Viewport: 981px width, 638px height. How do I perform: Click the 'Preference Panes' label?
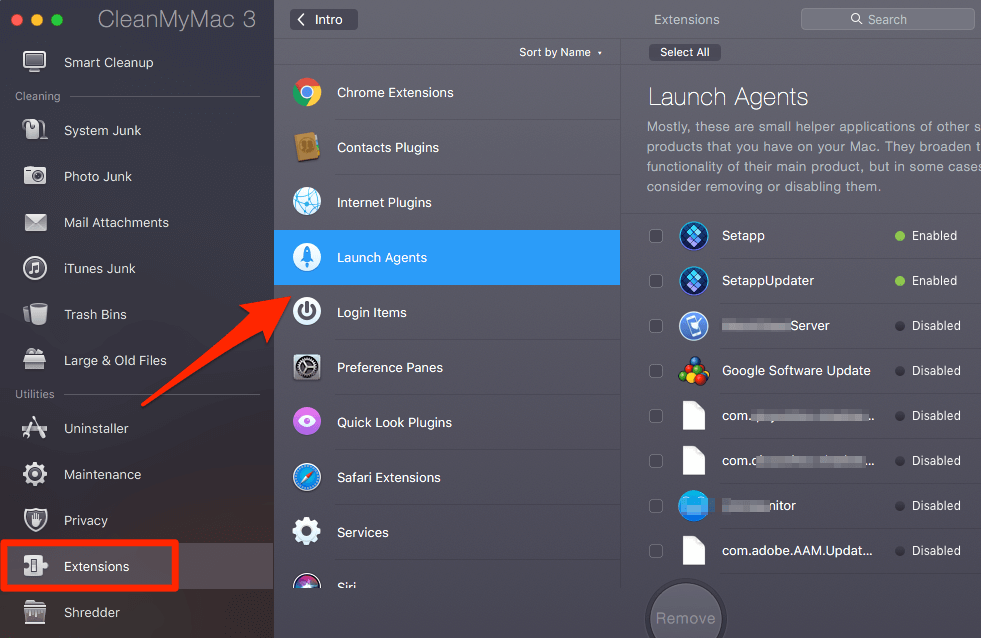coord(390,367)
